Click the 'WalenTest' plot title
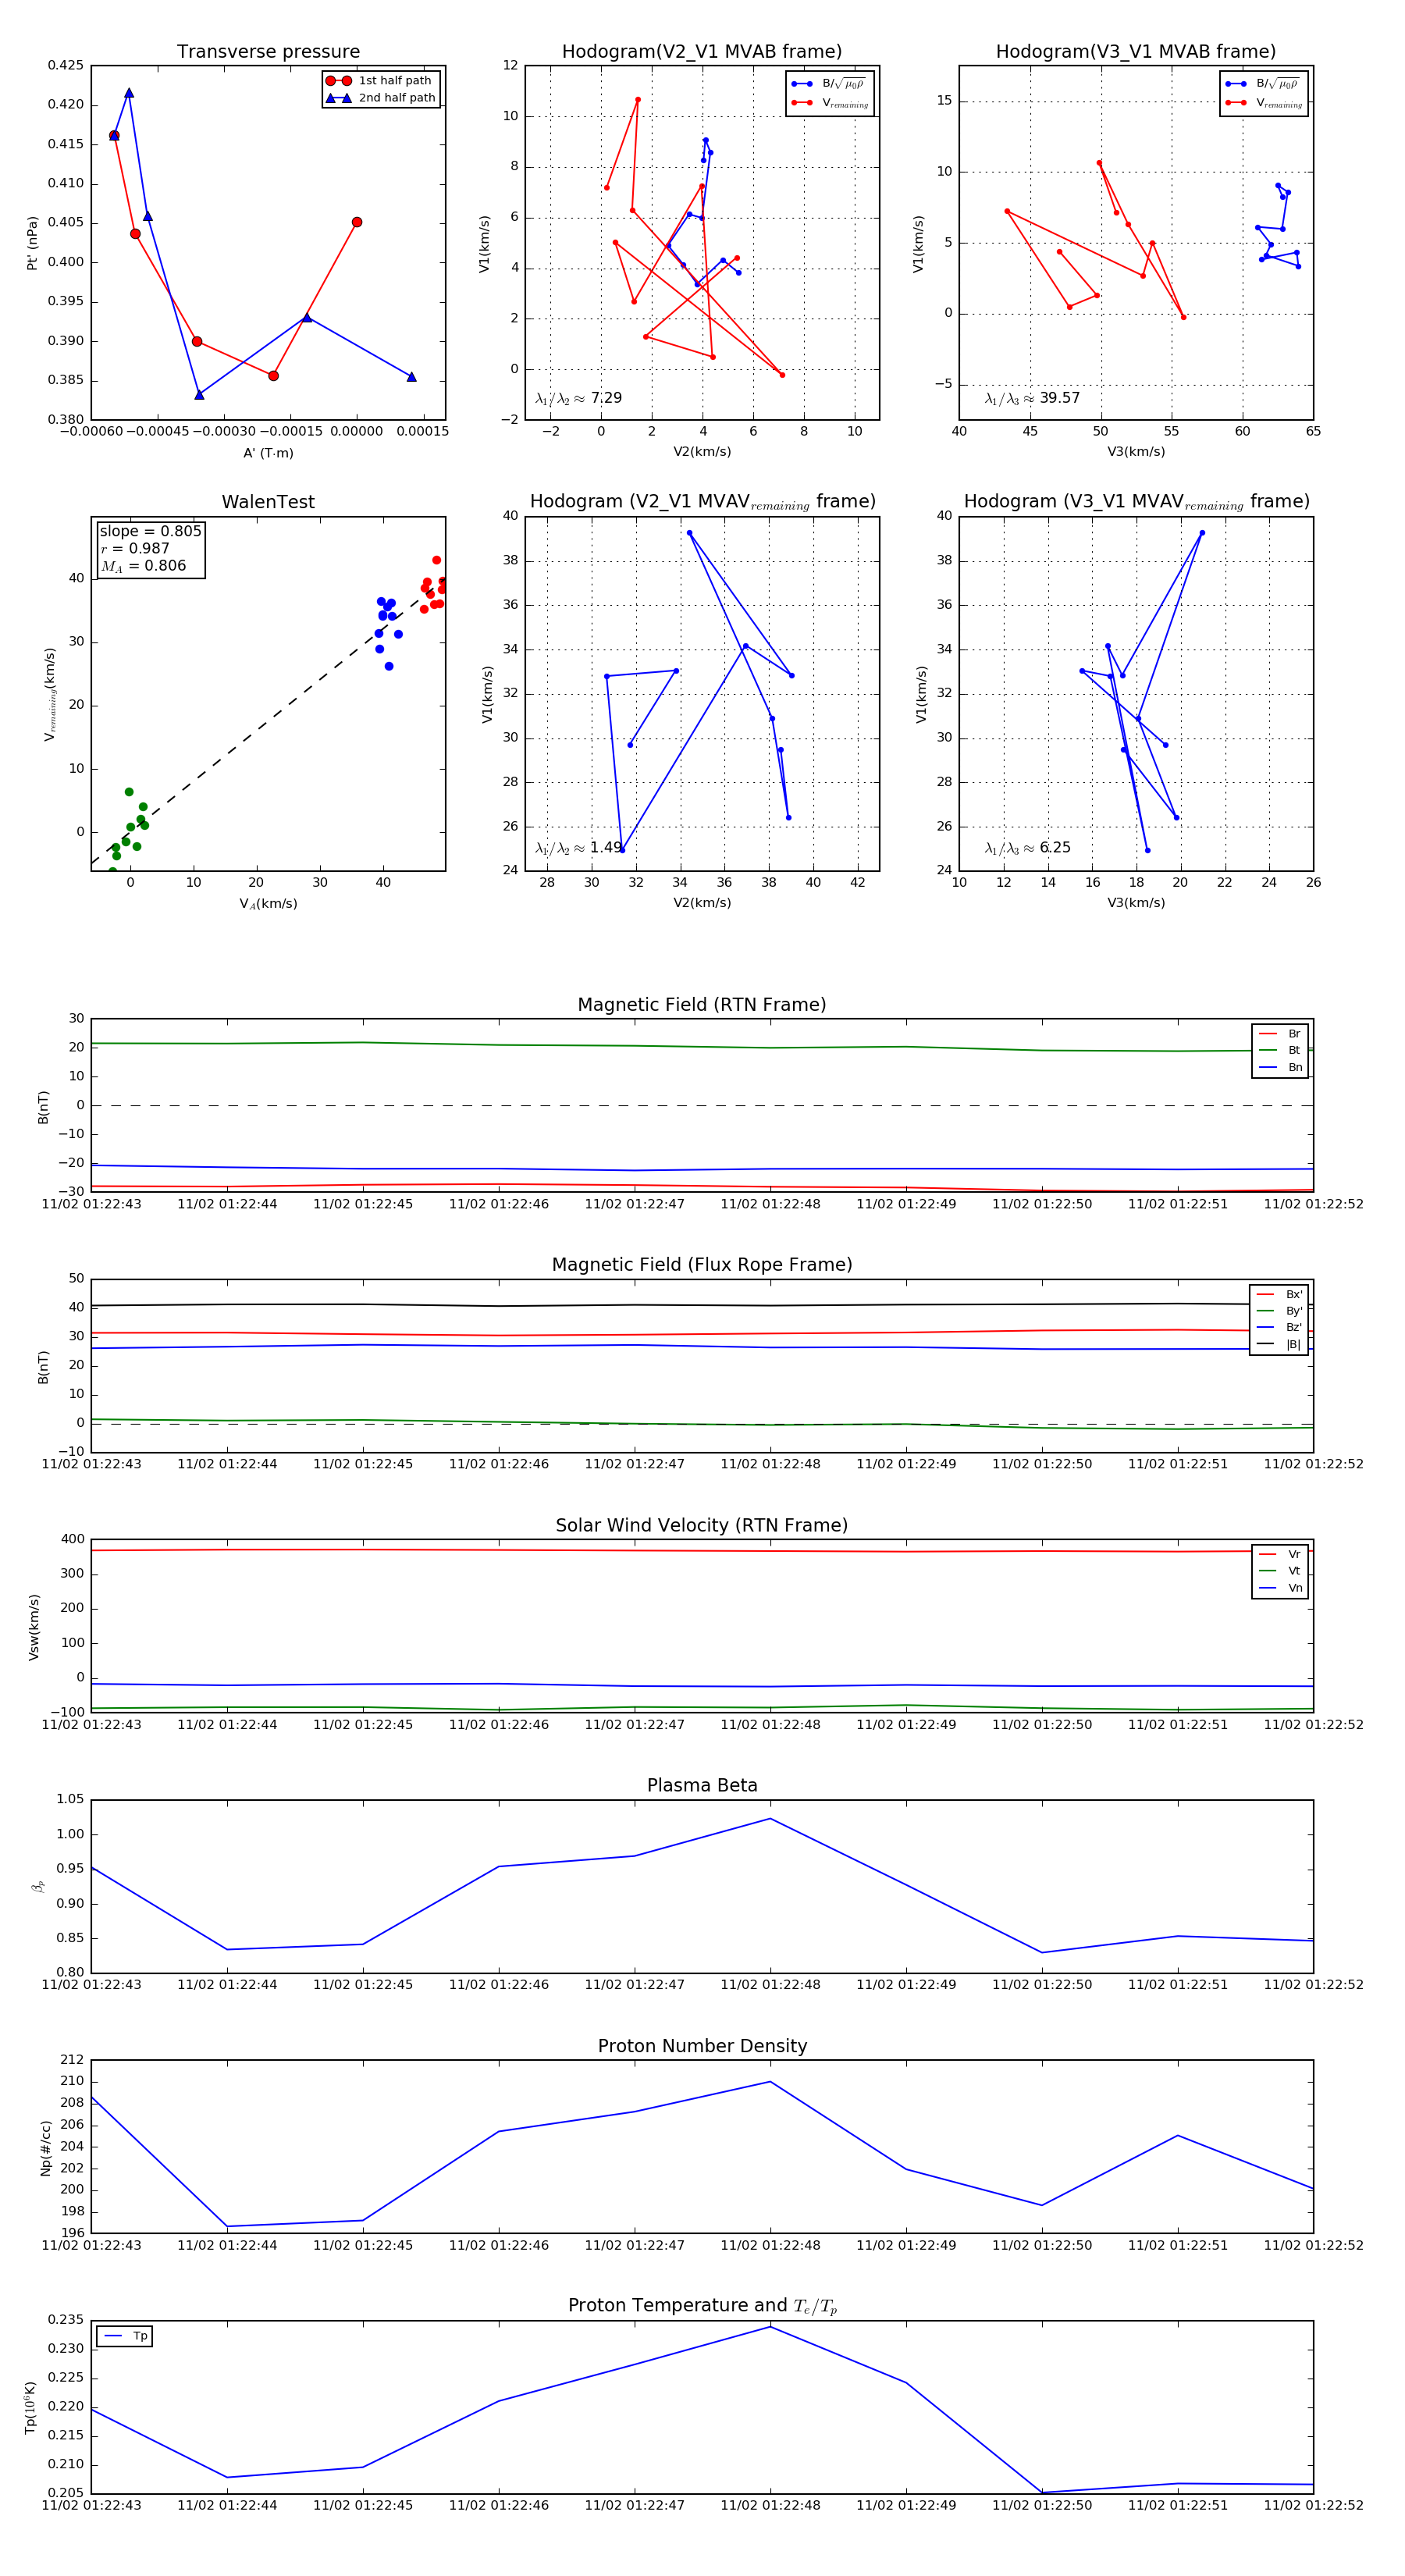1405x2576 pixels. pos(268,502)
